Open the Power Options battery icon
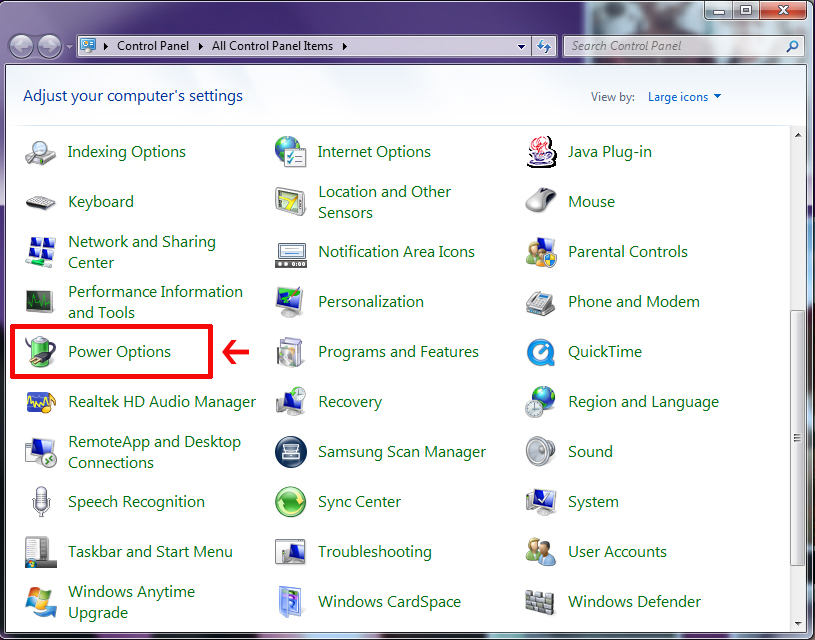The image size is (815, 640). click(x=41, y=351)
